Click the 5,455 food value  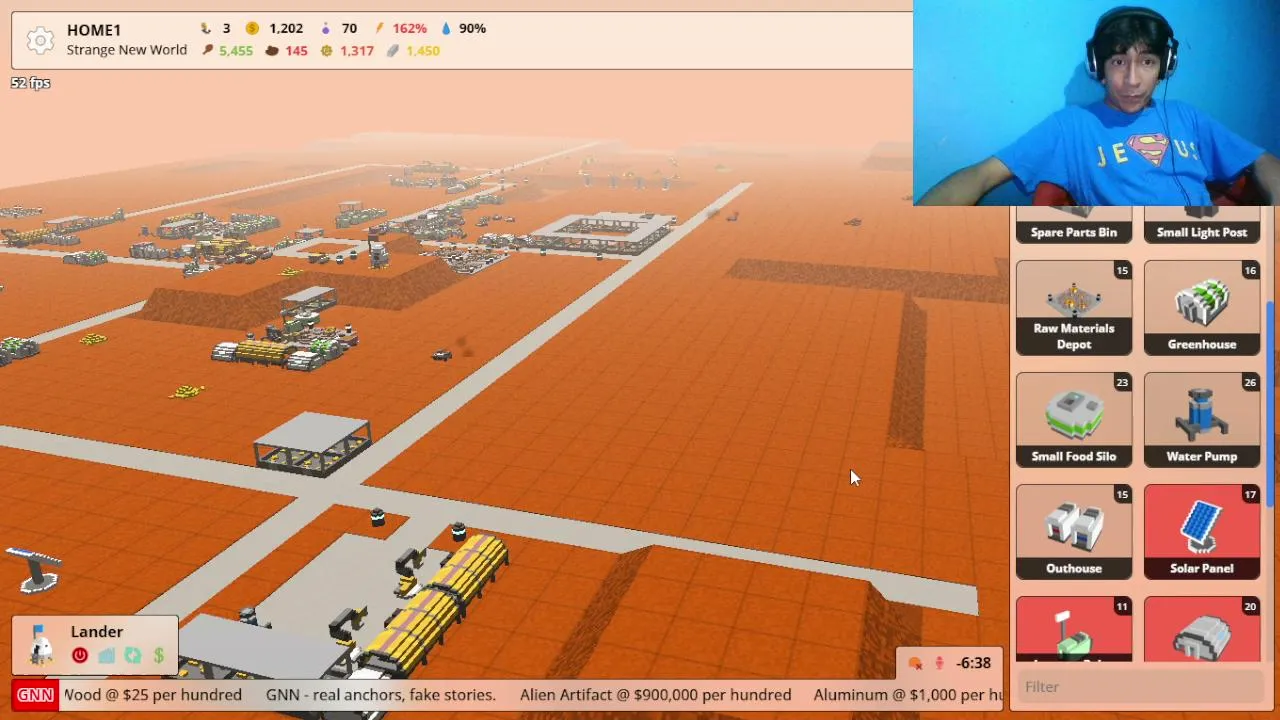pos(236,50)
